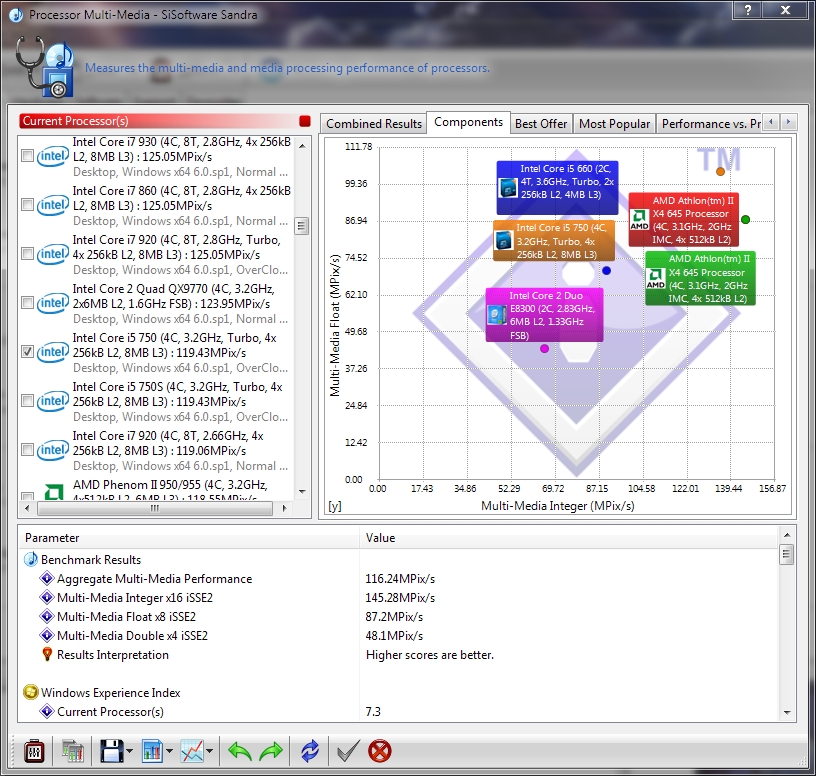Viewport: 816px width, 776px height.
Task: Click the magenta Core 2 Duo E8300 label
Action: [544, 315]
